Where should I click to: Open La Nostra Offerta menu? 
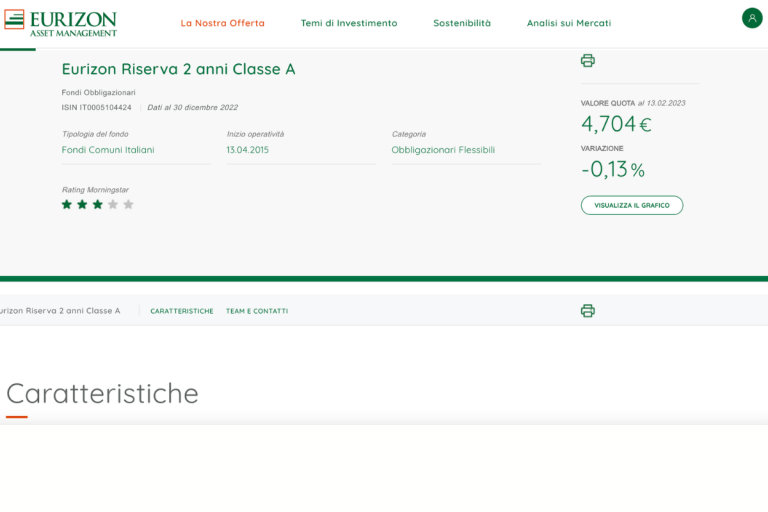(x=222, y=23)
